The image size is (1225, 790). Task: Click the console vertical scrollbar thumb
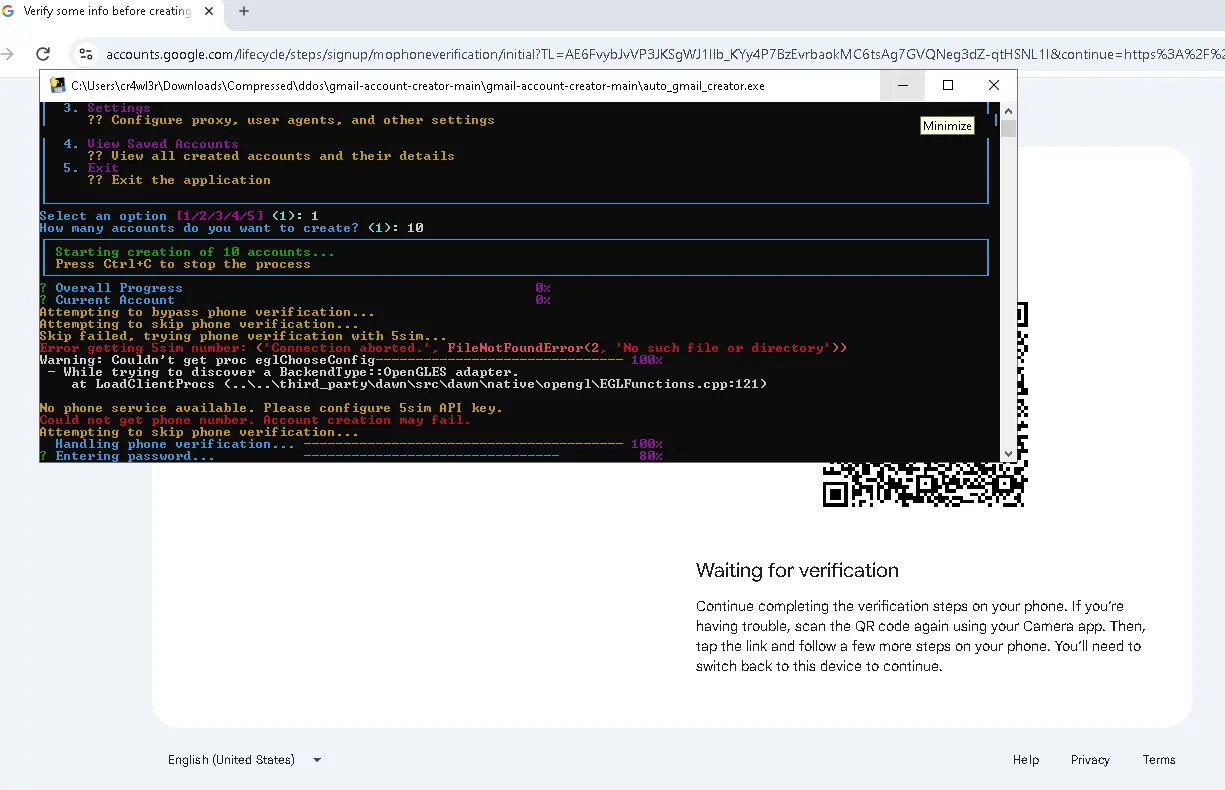click(x=1009, y=128)
